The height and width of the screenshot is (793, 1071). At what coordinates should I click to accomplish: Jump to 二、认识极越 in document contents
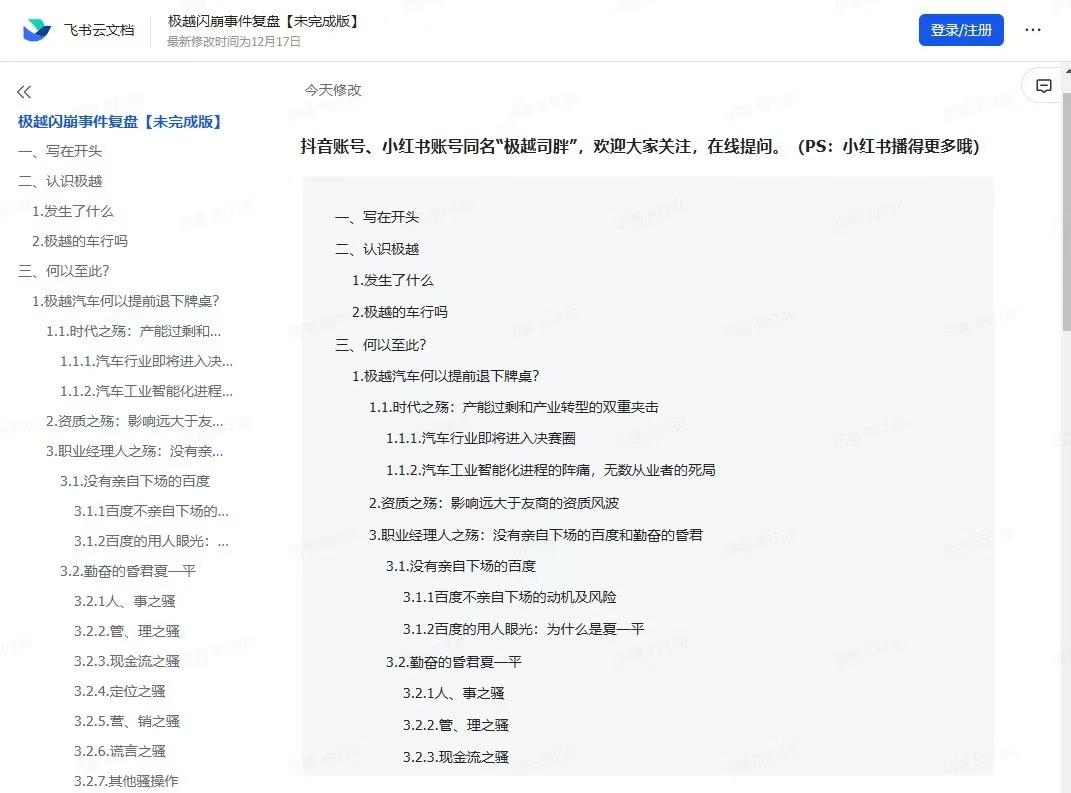coord(377,249)
